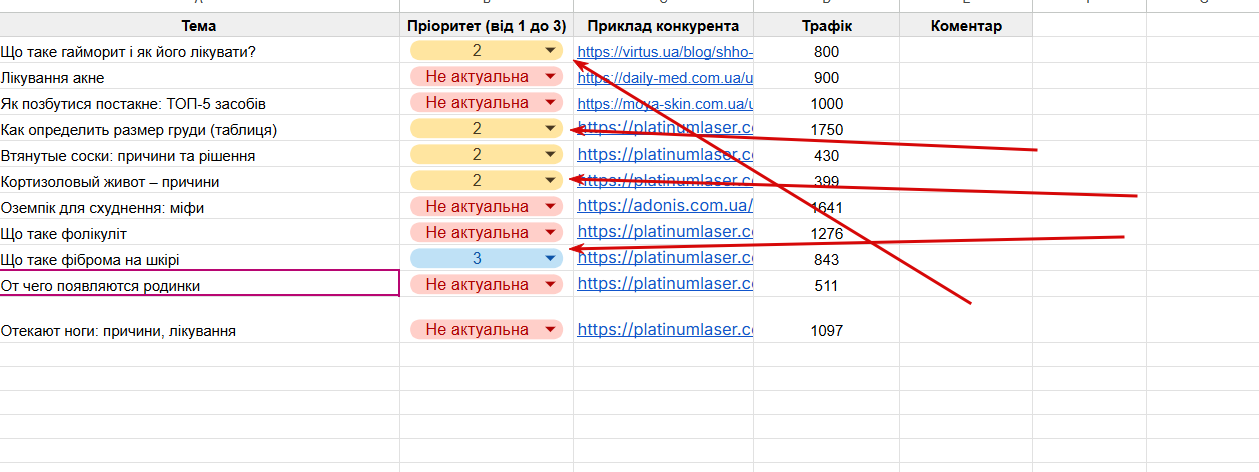This screenshot has height=472, width=1259.
Task: Open platinumlaser link in Втянутые соски row
Action: click(x=665, y=154)
